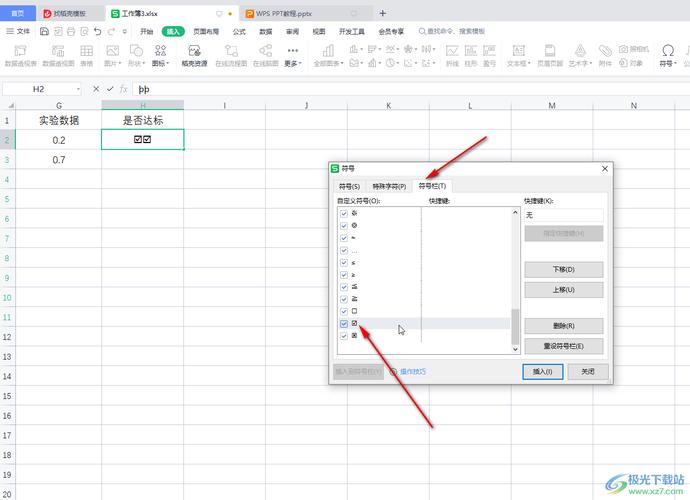Click the fx insert function icon
The width and height of the screenshot is (690, 500).
pyautogui.click(x=124, y=89)
